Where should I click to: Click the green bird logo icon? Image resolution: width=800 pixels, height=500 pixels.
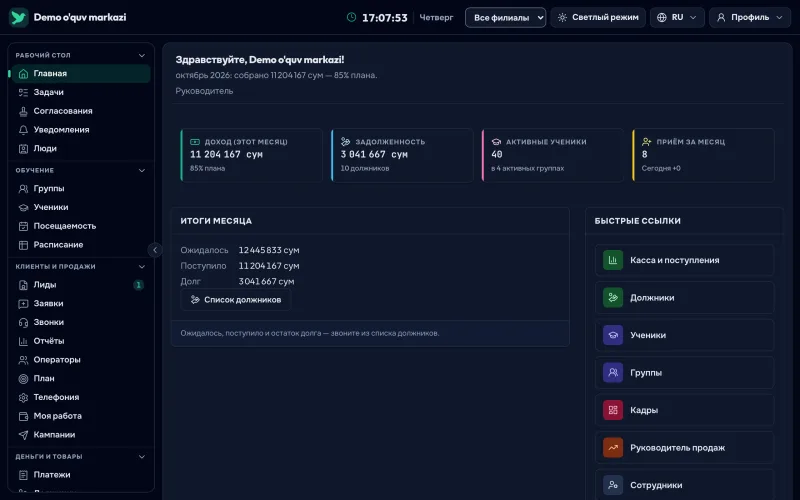19,17
